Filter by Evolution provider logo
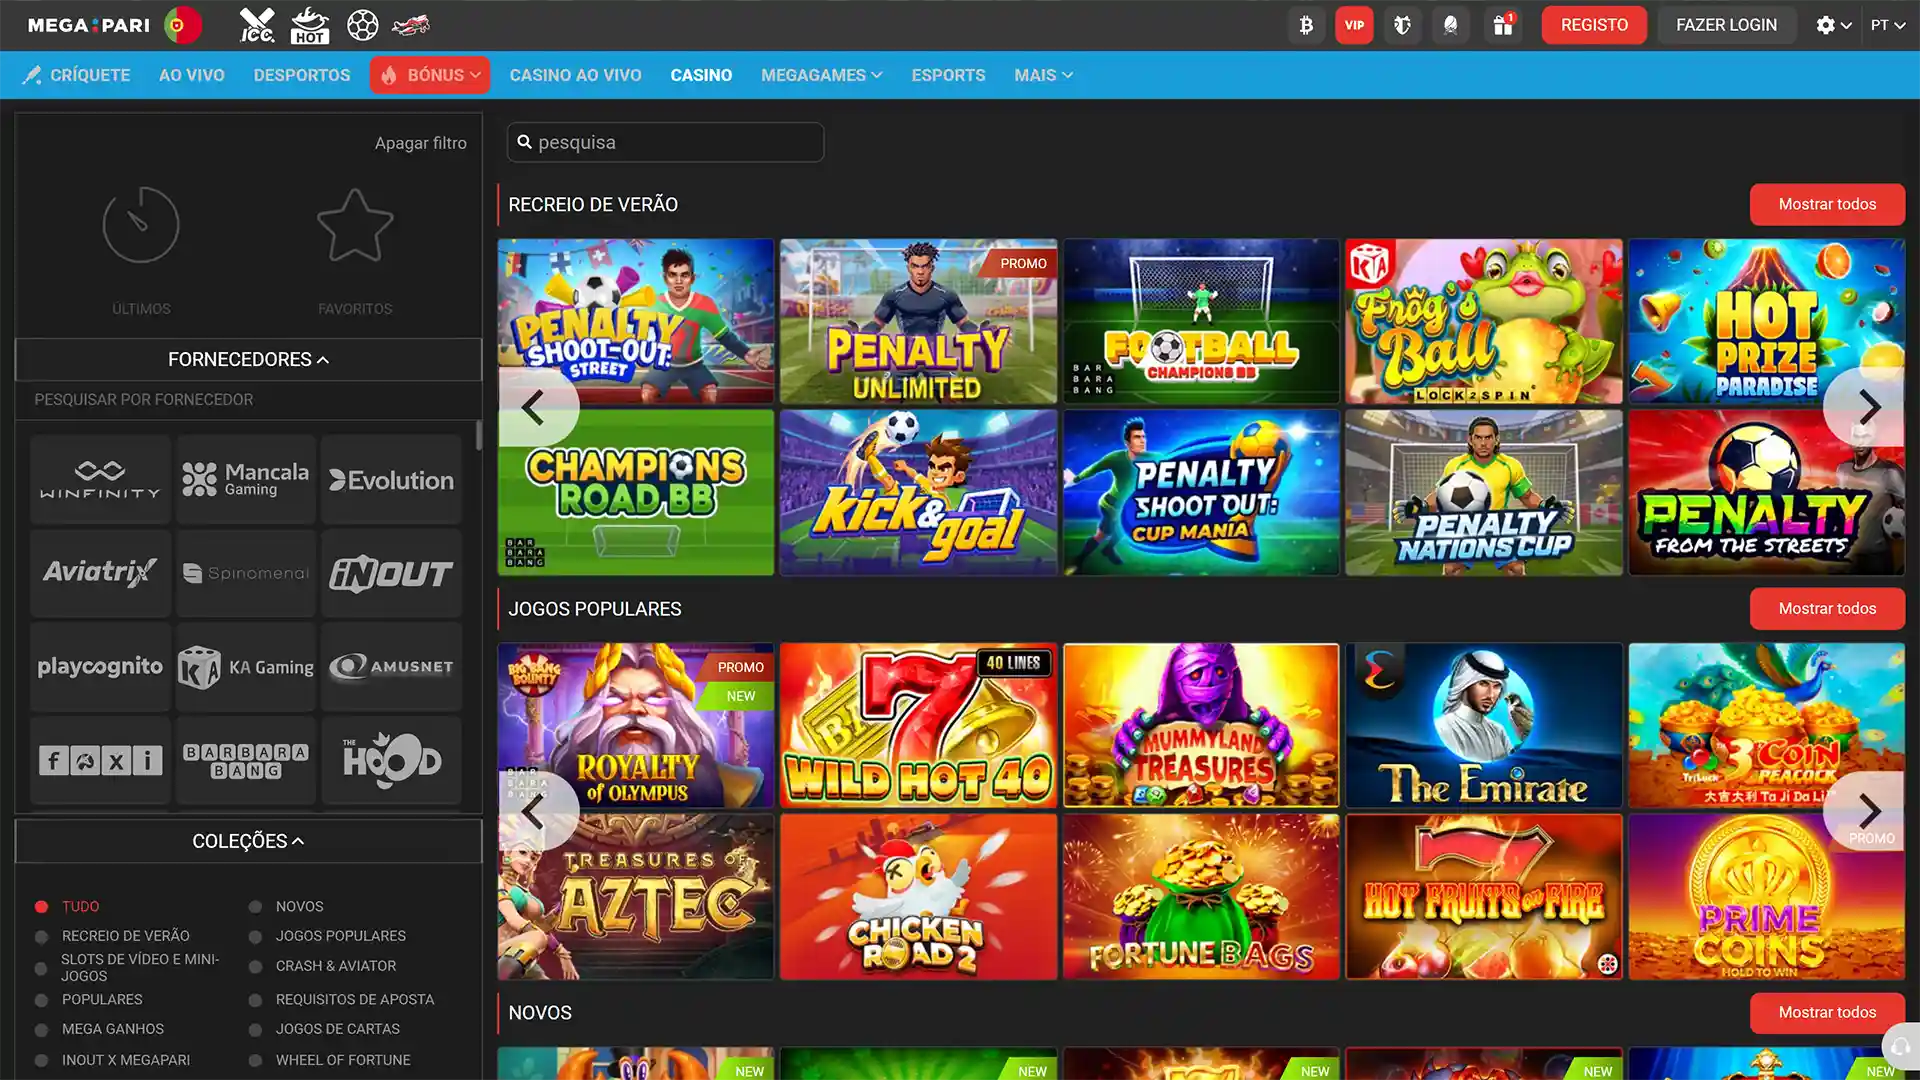The width and height of the screenshot is (1920, 1080). [392, 480]
